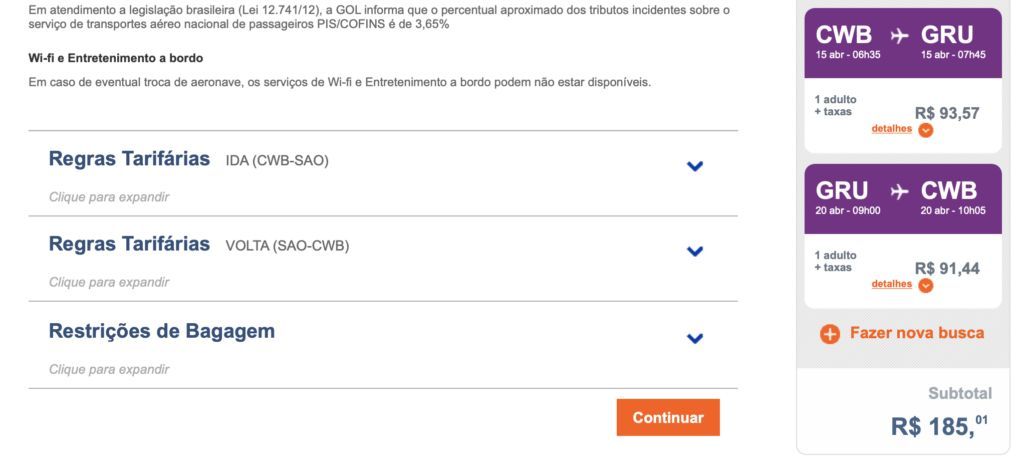Click the Regras Tarifárias IDA heading
Viewport: 1024px width, 464px height.
click(130, 159)
